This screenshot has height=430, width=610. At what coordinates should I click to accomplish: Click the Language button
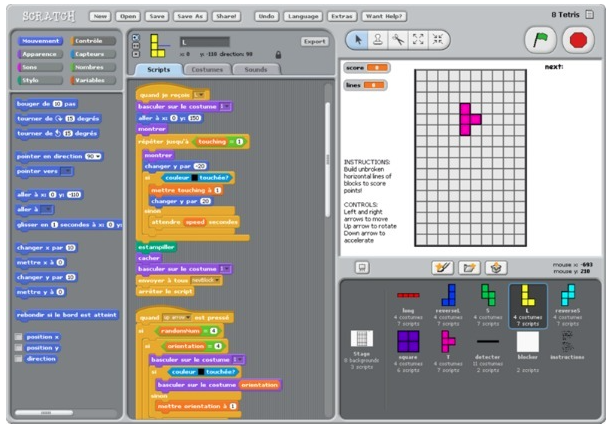[303, 16]
